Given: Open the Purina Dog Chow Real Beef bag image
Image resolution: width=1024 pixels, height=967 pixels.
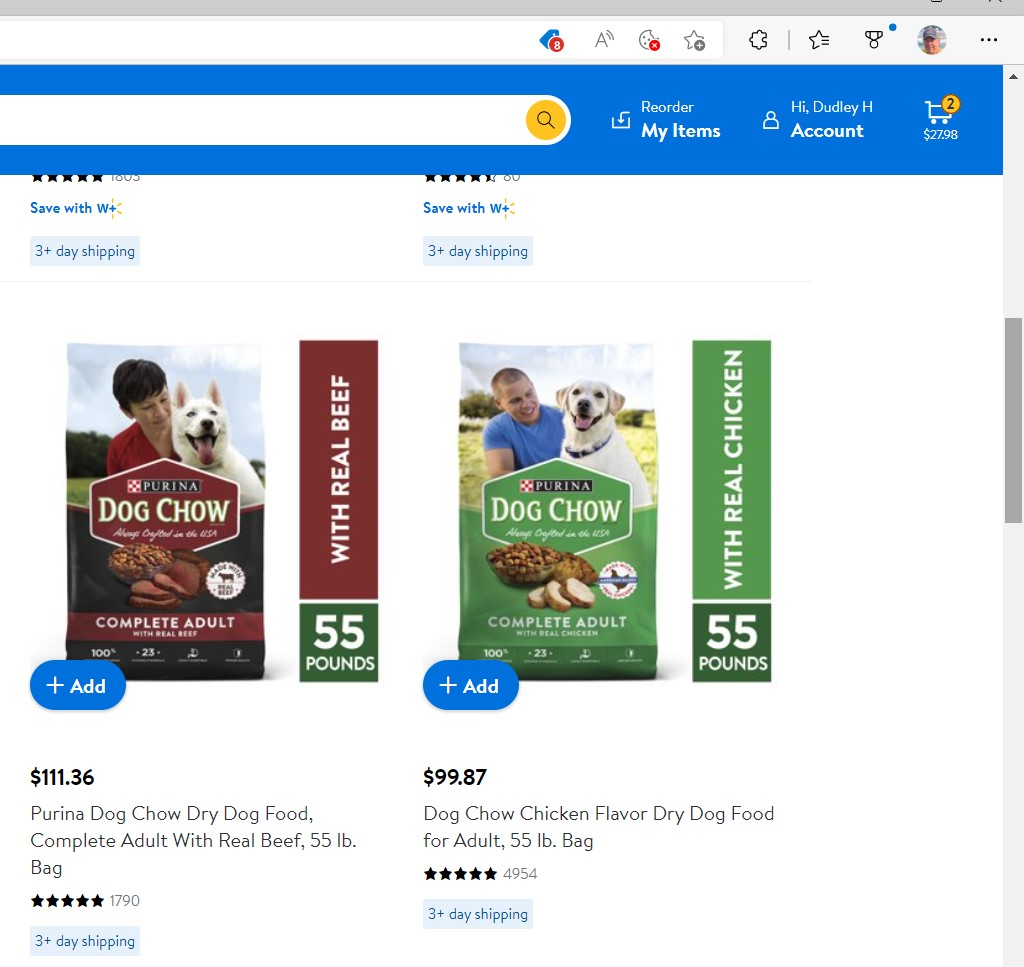Looking at the screenshot, I should [204, 511].
